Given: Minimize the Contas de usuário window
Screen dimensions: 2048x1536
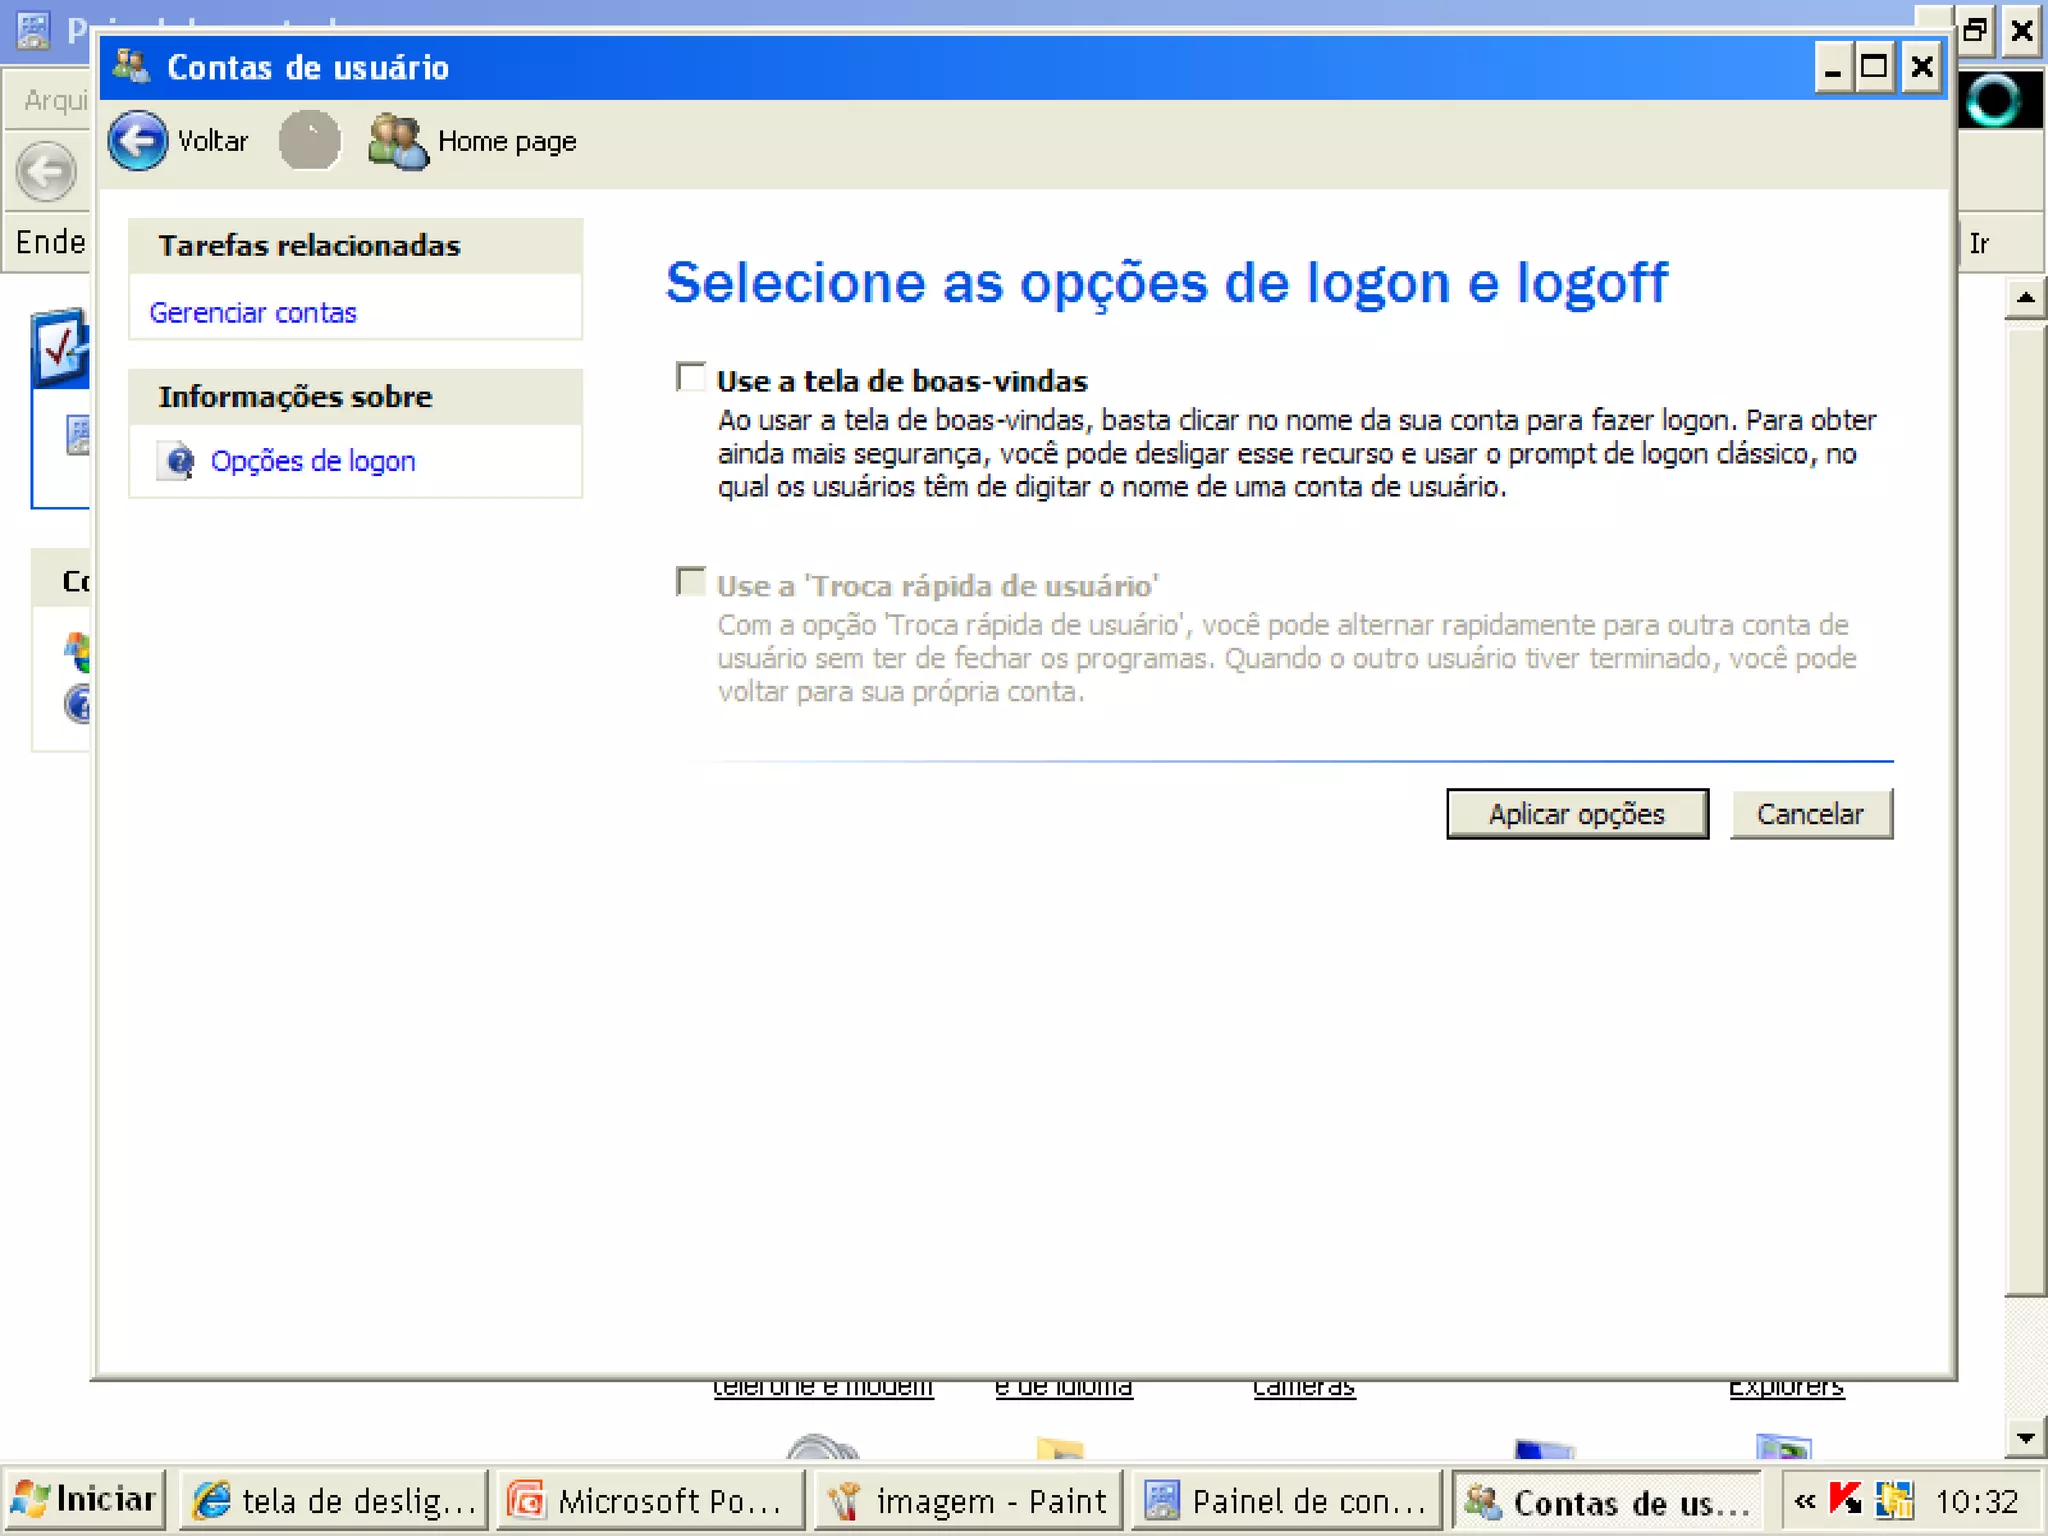Looking at the screenshot, I should [1833, 68].
